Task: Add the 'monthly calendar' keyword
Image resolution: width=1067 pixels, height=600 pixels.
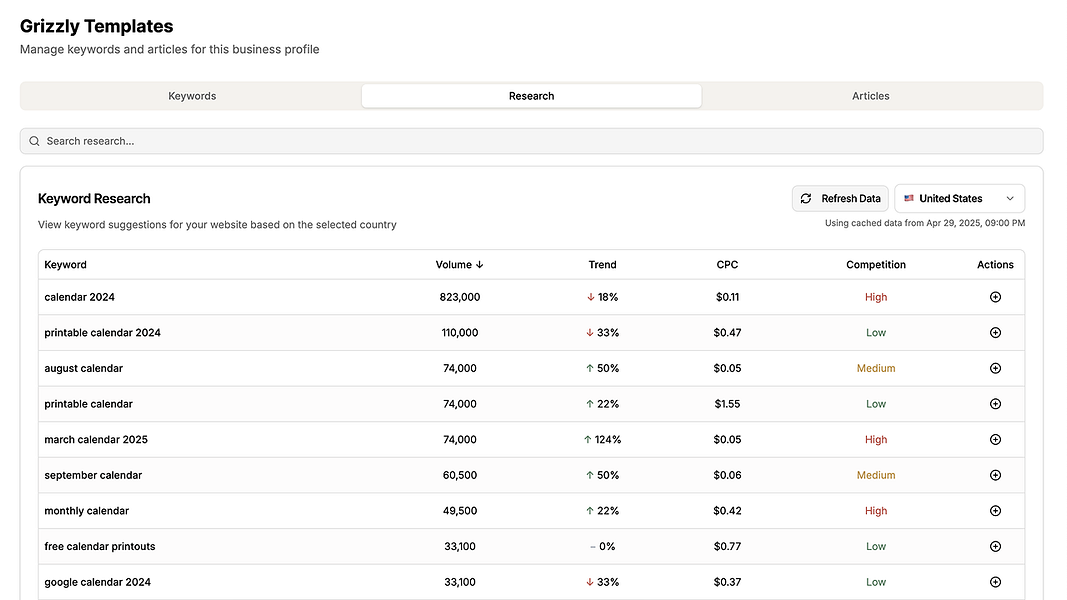Action: click(x=995, y=511)
